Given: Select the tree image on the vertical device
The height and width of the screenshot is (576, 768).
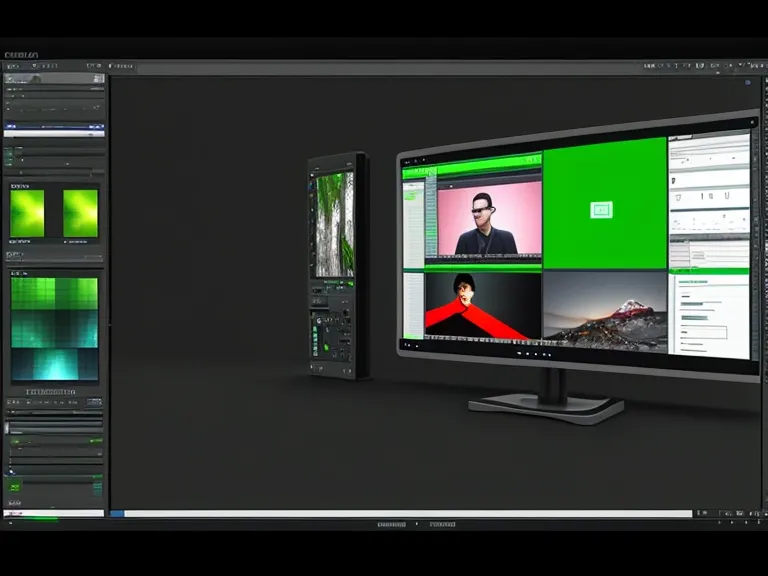Looking at the screenshot, I should click(x=335, y=224).
